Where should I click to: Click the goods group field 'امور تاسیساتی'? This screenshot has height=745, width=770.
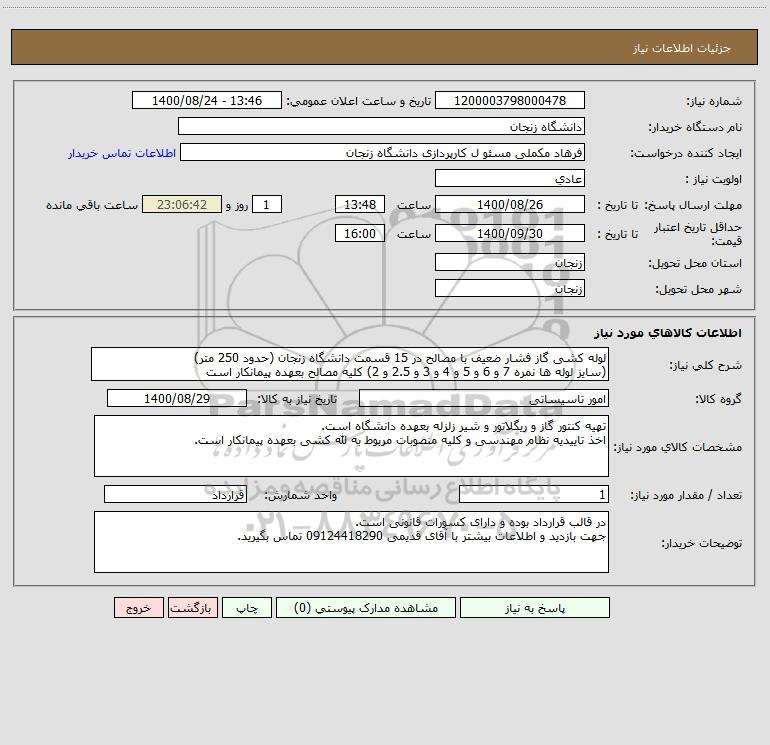(484, 398)
